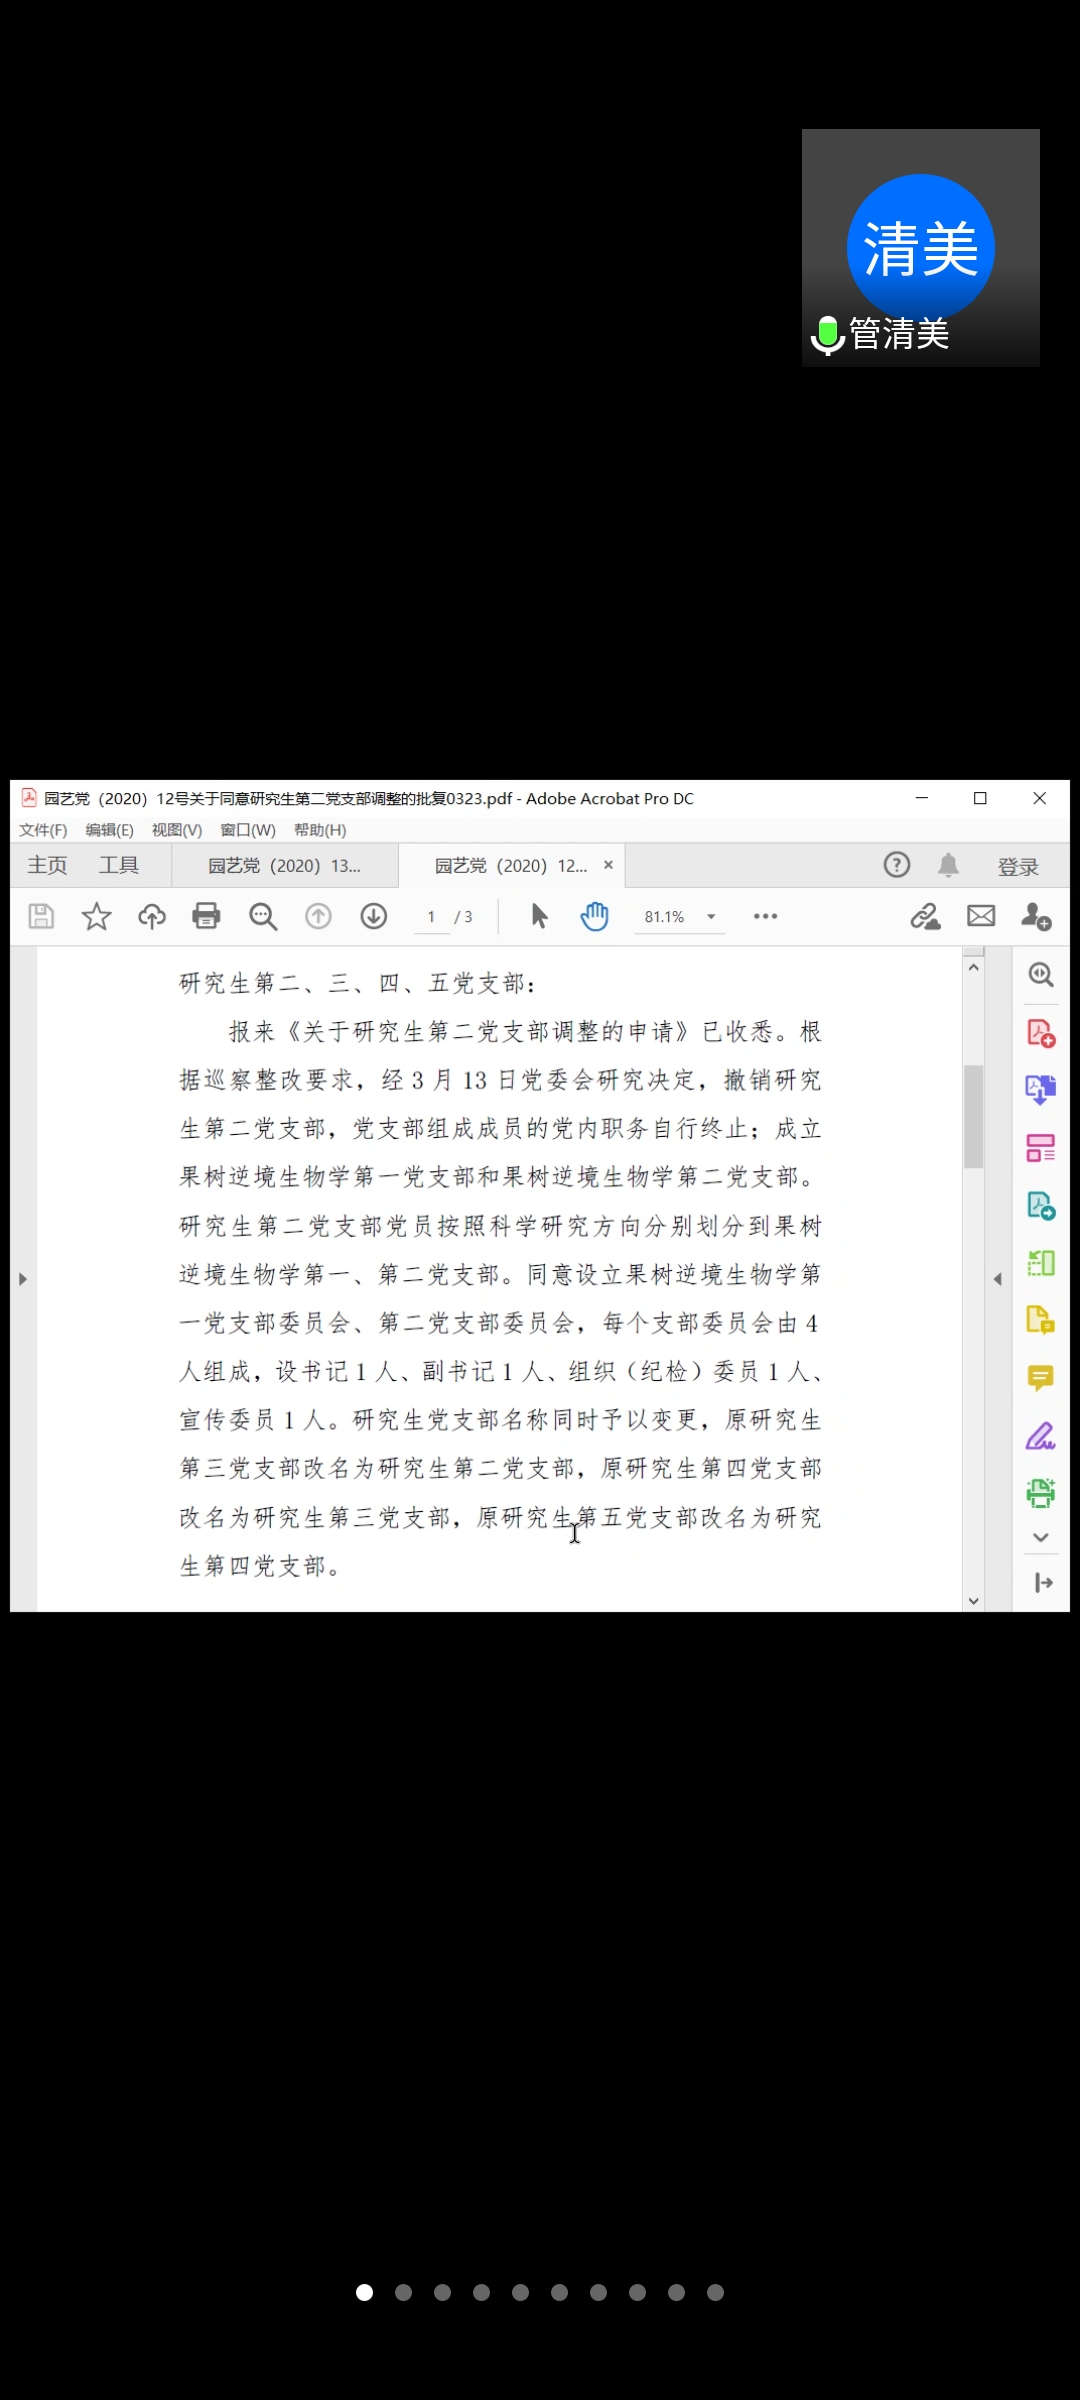1080x2400 pixels.
Task: Collapse the right tools pane arrow
Action: tap(997, 1278)
